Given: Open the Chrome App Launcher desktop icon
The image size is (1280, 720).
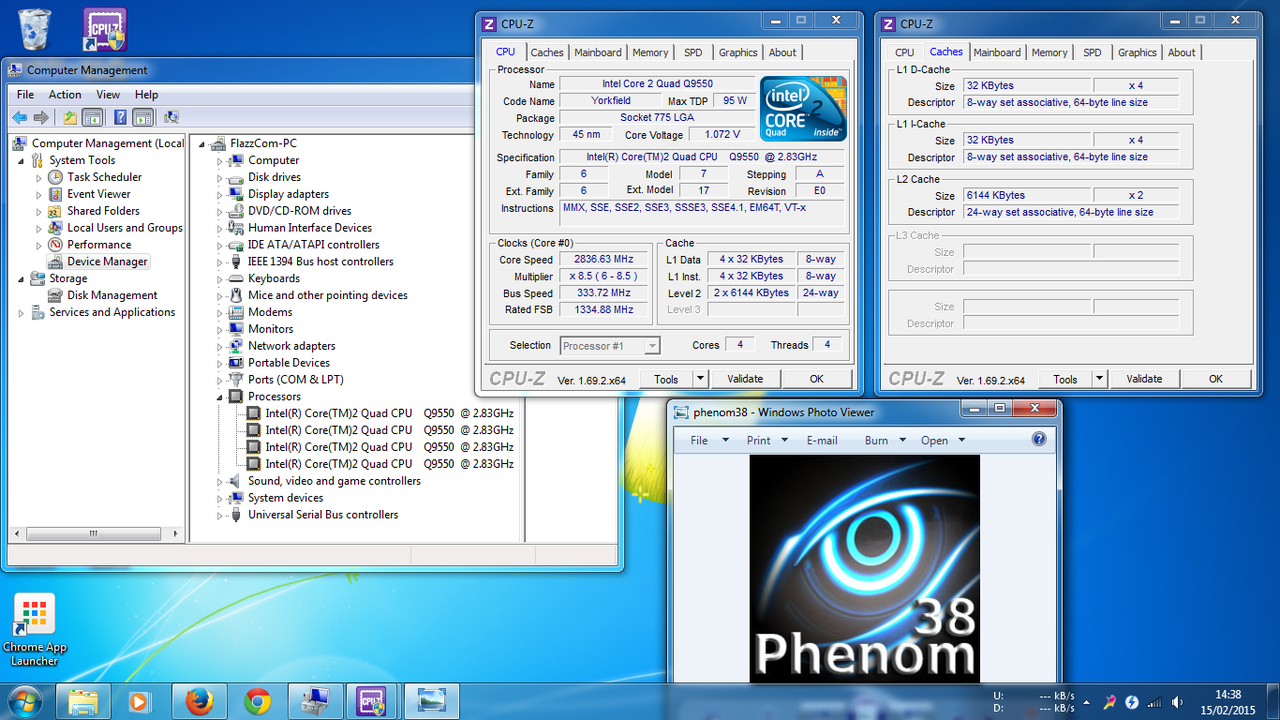Looking at the screenshot, I should click(35, 630).
